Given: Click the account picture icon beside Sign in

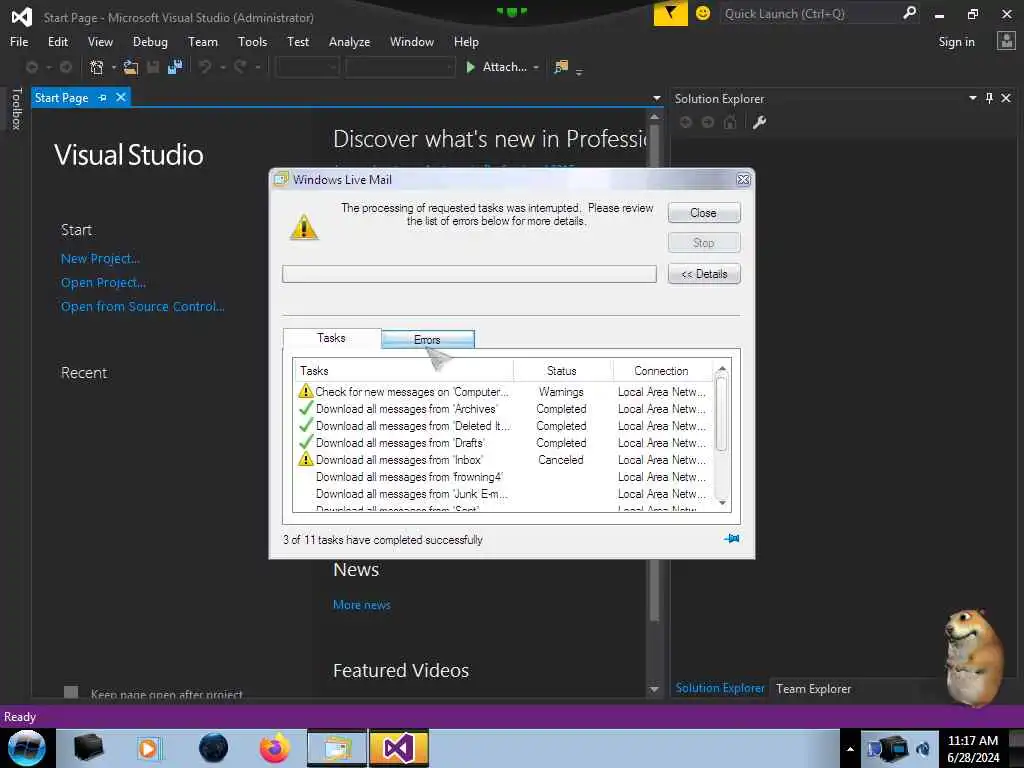Looking at the screenshot, I should pyautogui.click(x=1006, y=41).
